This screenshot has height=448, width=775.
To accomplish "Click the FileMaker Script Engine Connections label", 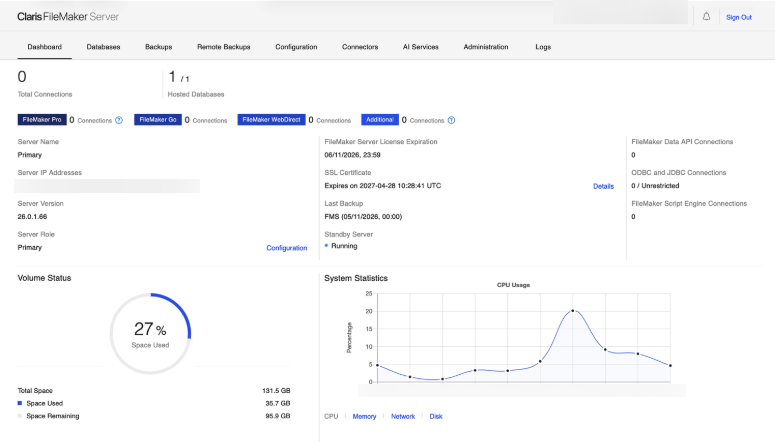I will click(689, 204).
